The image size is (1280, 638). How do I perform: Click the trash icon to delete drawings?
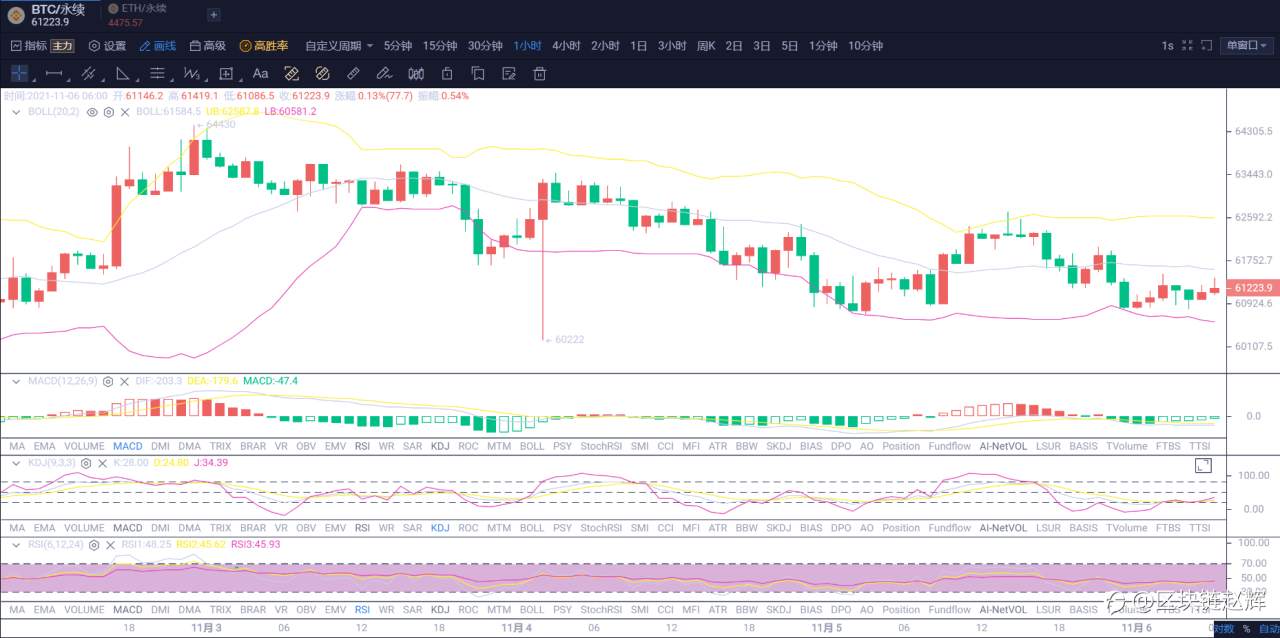(539, 73)
